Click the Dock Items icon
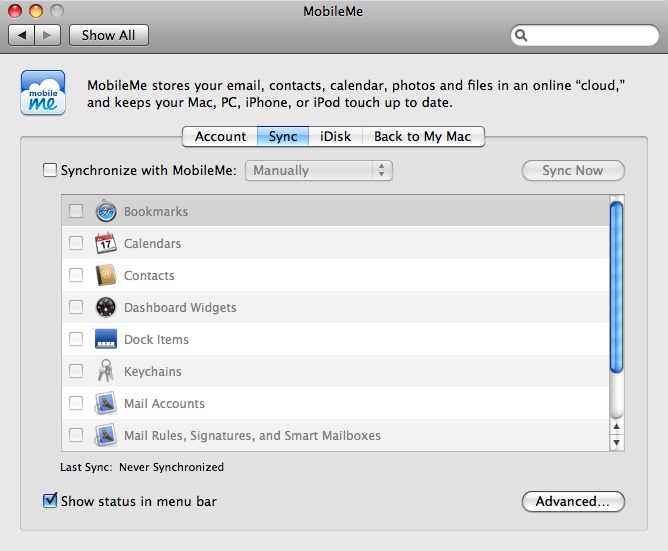 (x=106, y=339)
